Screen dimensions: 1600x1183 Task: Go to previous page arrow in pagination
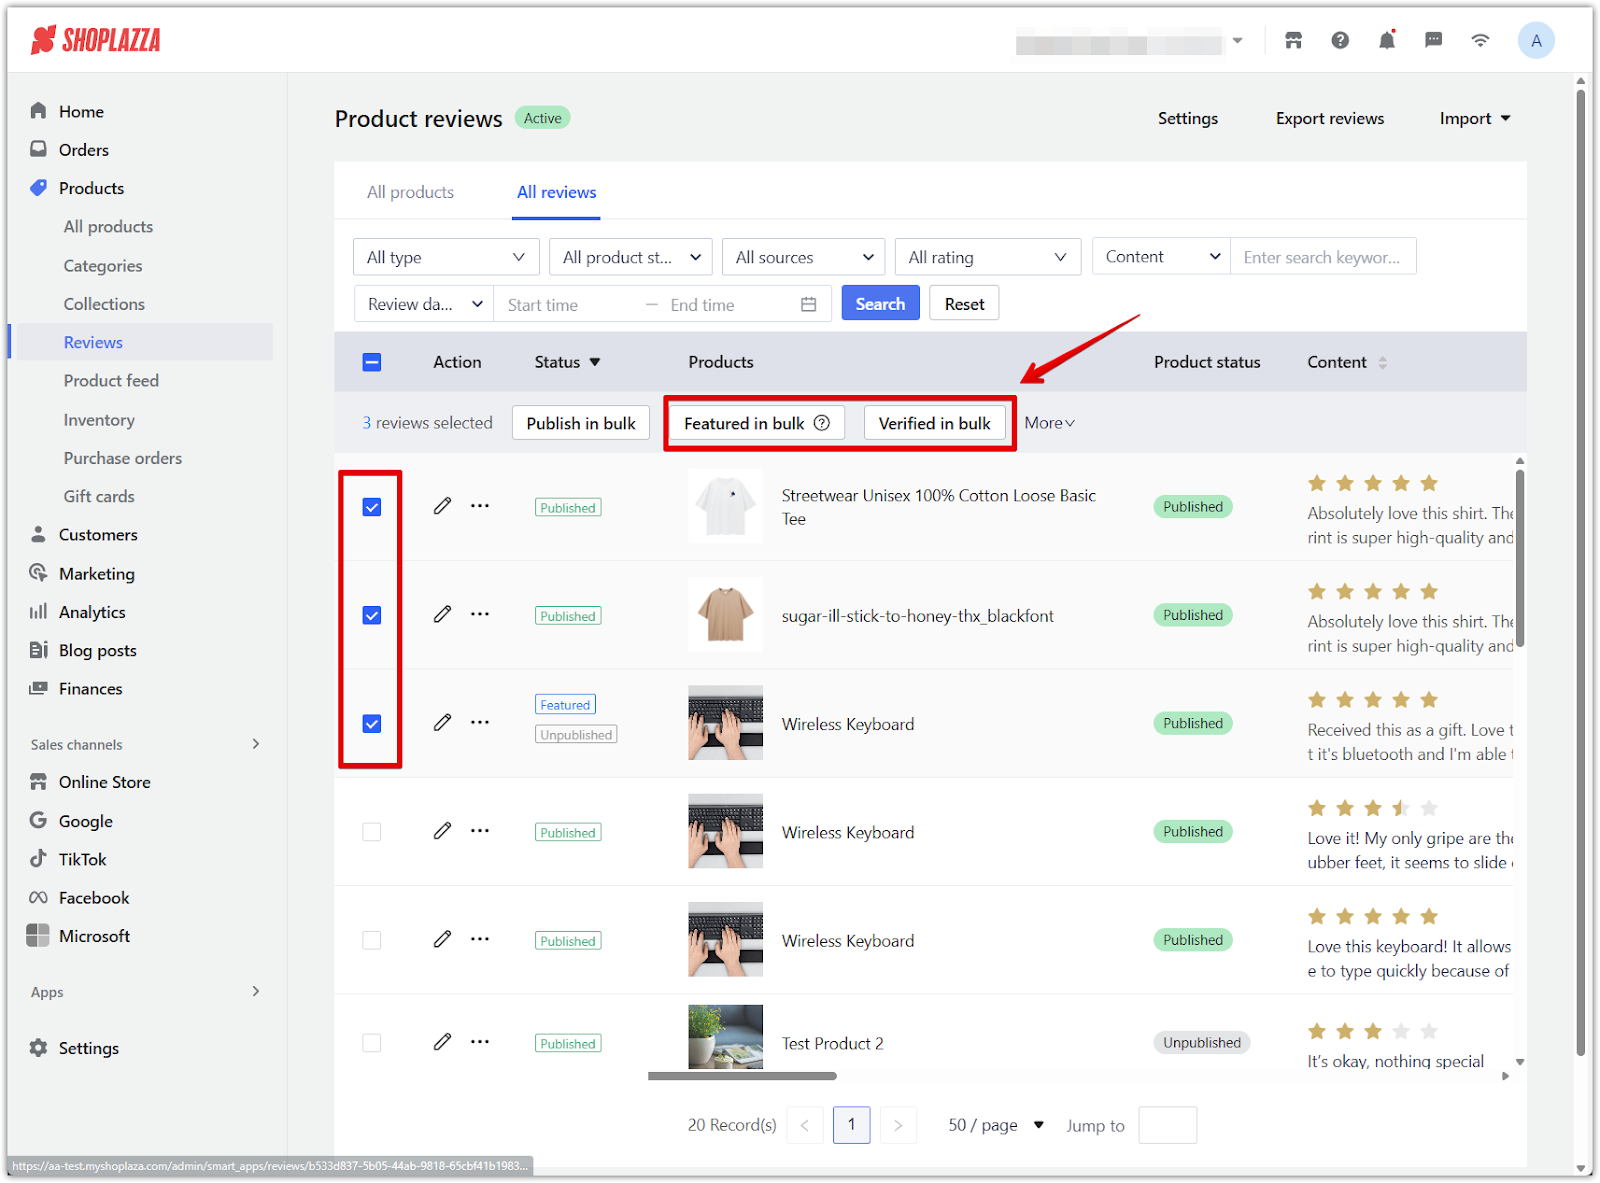805,1125
